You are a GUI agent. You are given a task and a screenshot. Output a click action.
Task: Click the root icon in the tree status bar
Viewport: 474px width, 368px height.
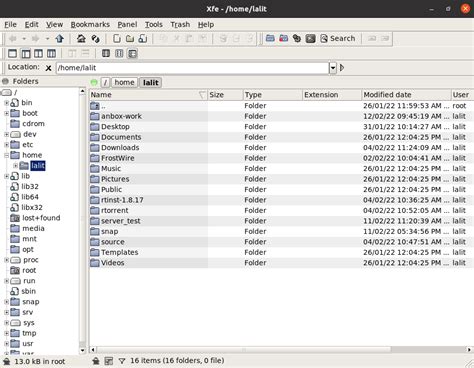6,362
